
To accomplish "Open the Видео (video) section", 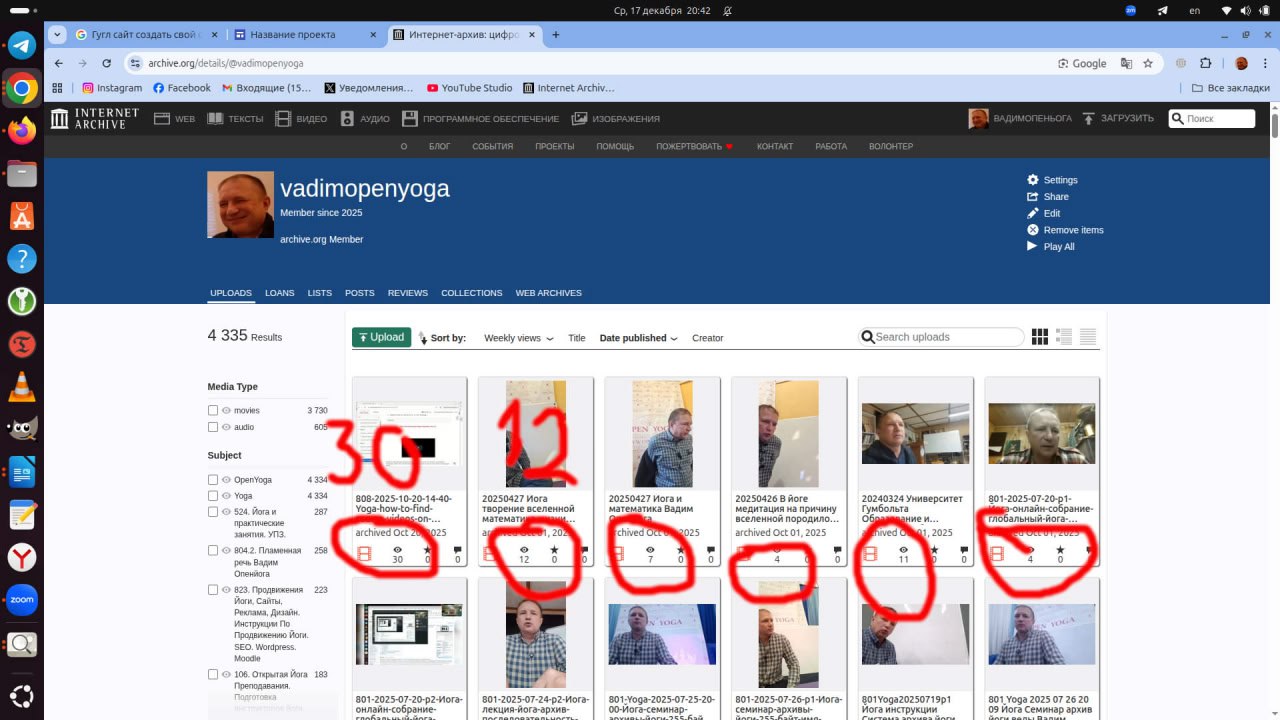I will (301, 119).
